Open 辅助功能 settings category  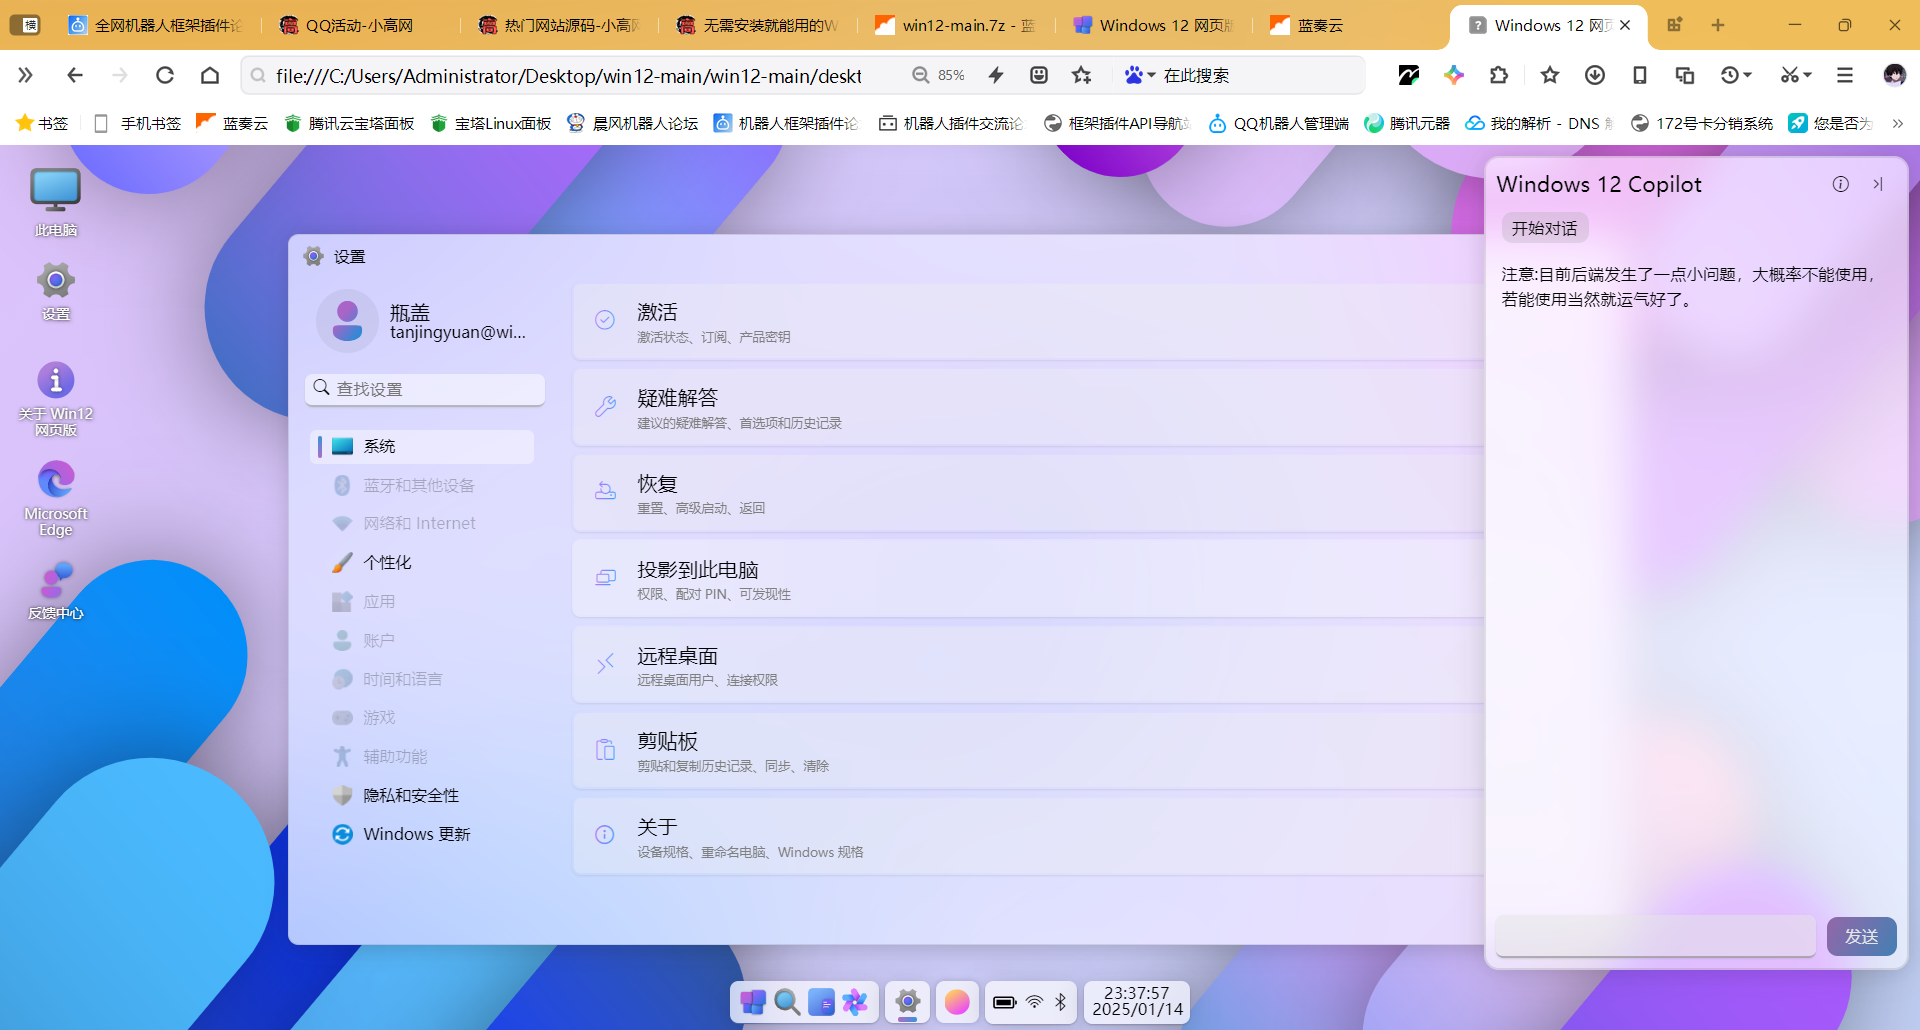pyautogui.click(x=422, y=756)
